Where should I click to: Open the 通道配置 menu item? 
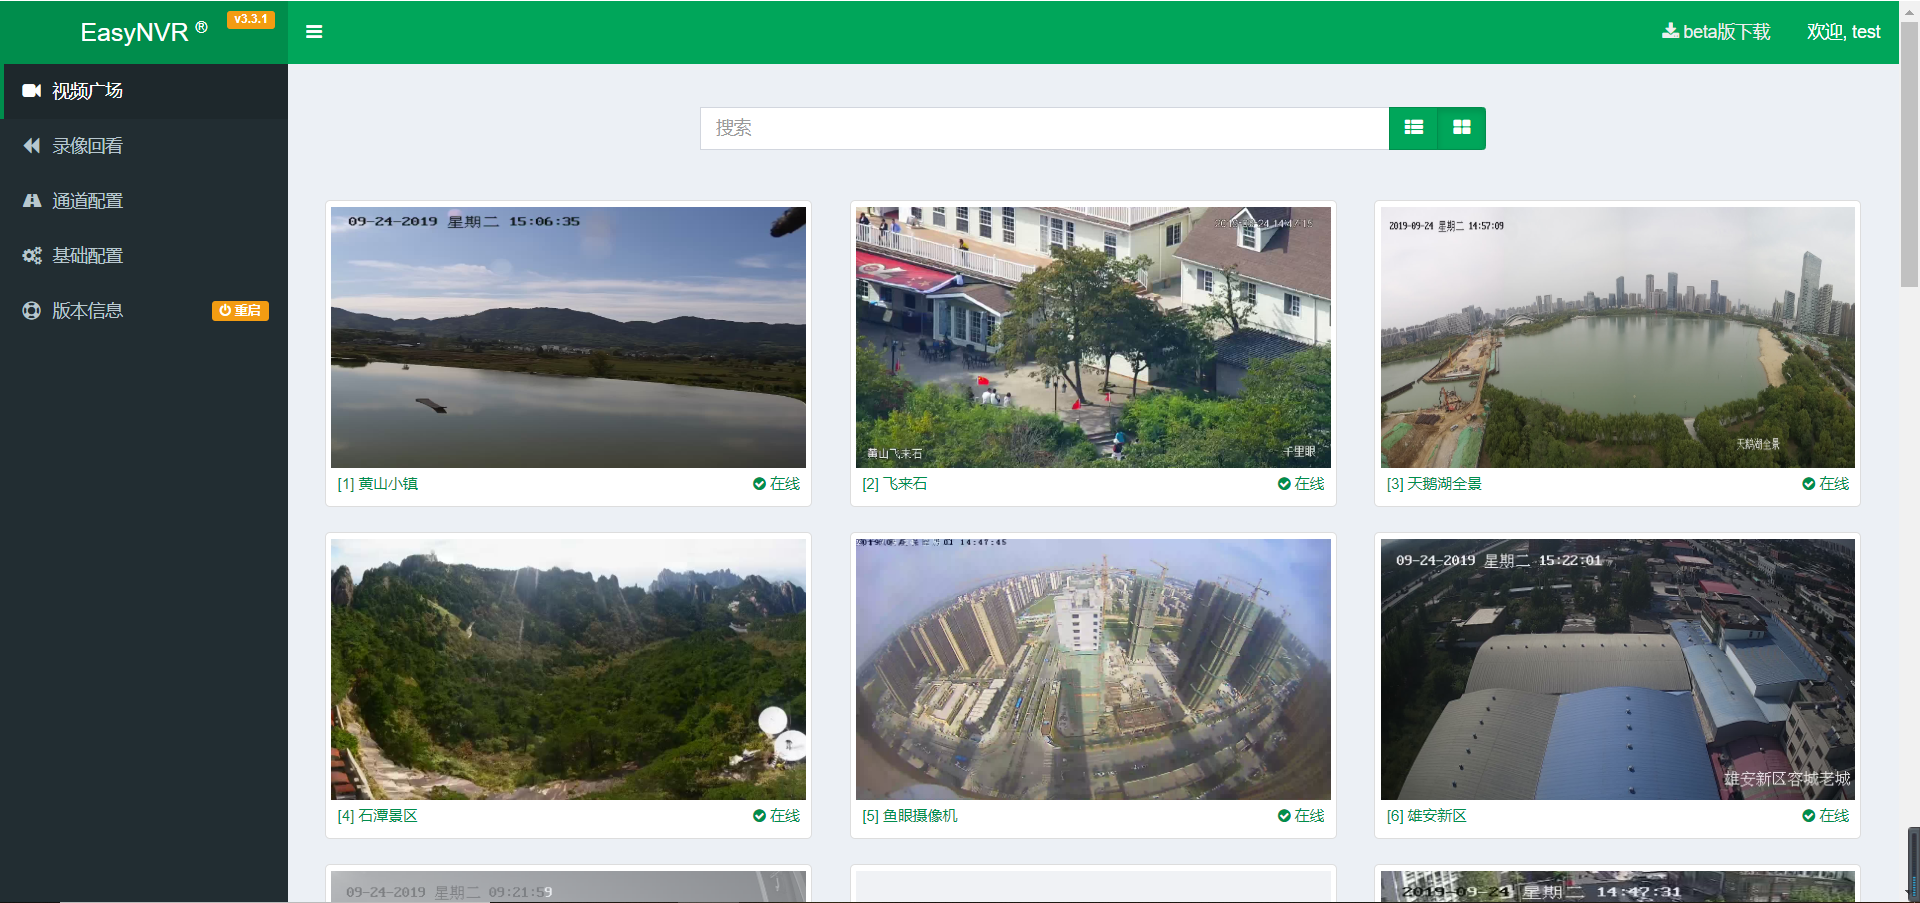pos(146,201)
